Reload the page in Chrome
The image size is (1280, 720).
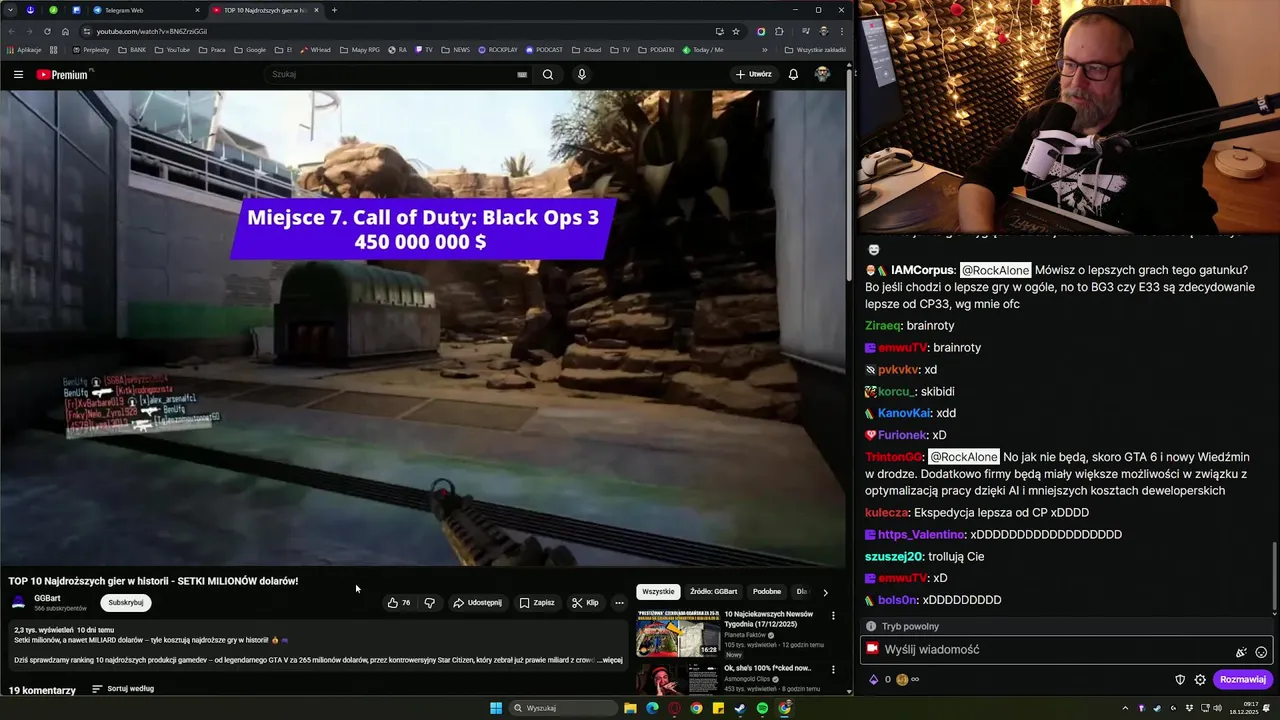point(47,31)
